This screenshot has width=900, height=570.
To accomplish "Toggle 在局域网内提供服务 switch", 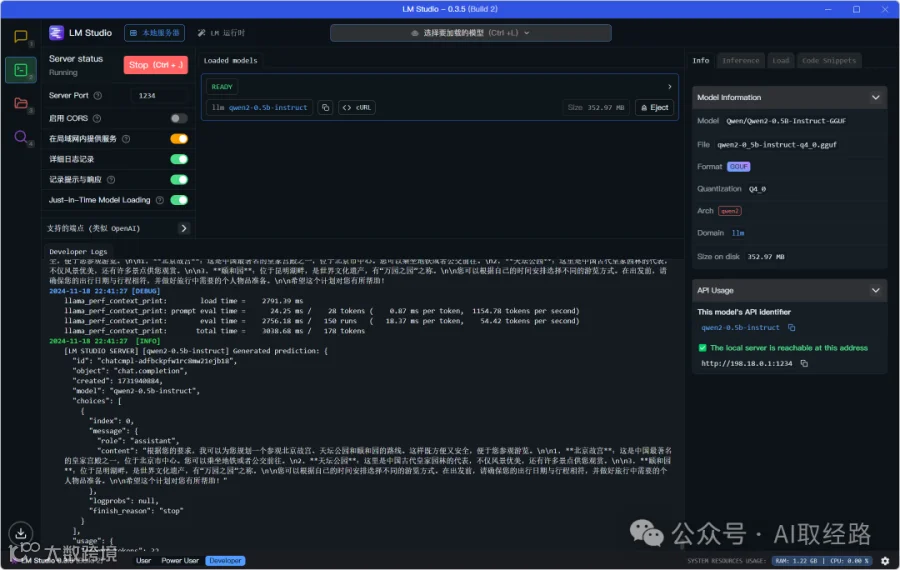I will point(179,139).
